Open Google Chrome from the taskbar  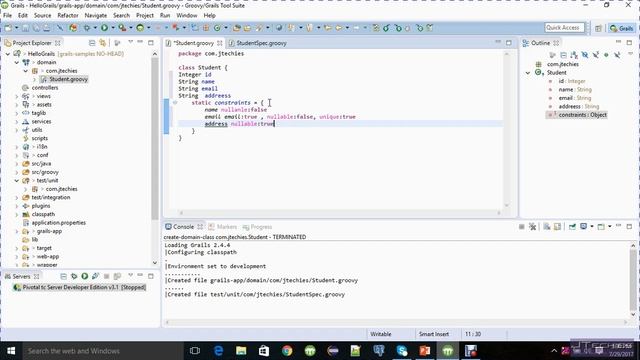[287, 351]
